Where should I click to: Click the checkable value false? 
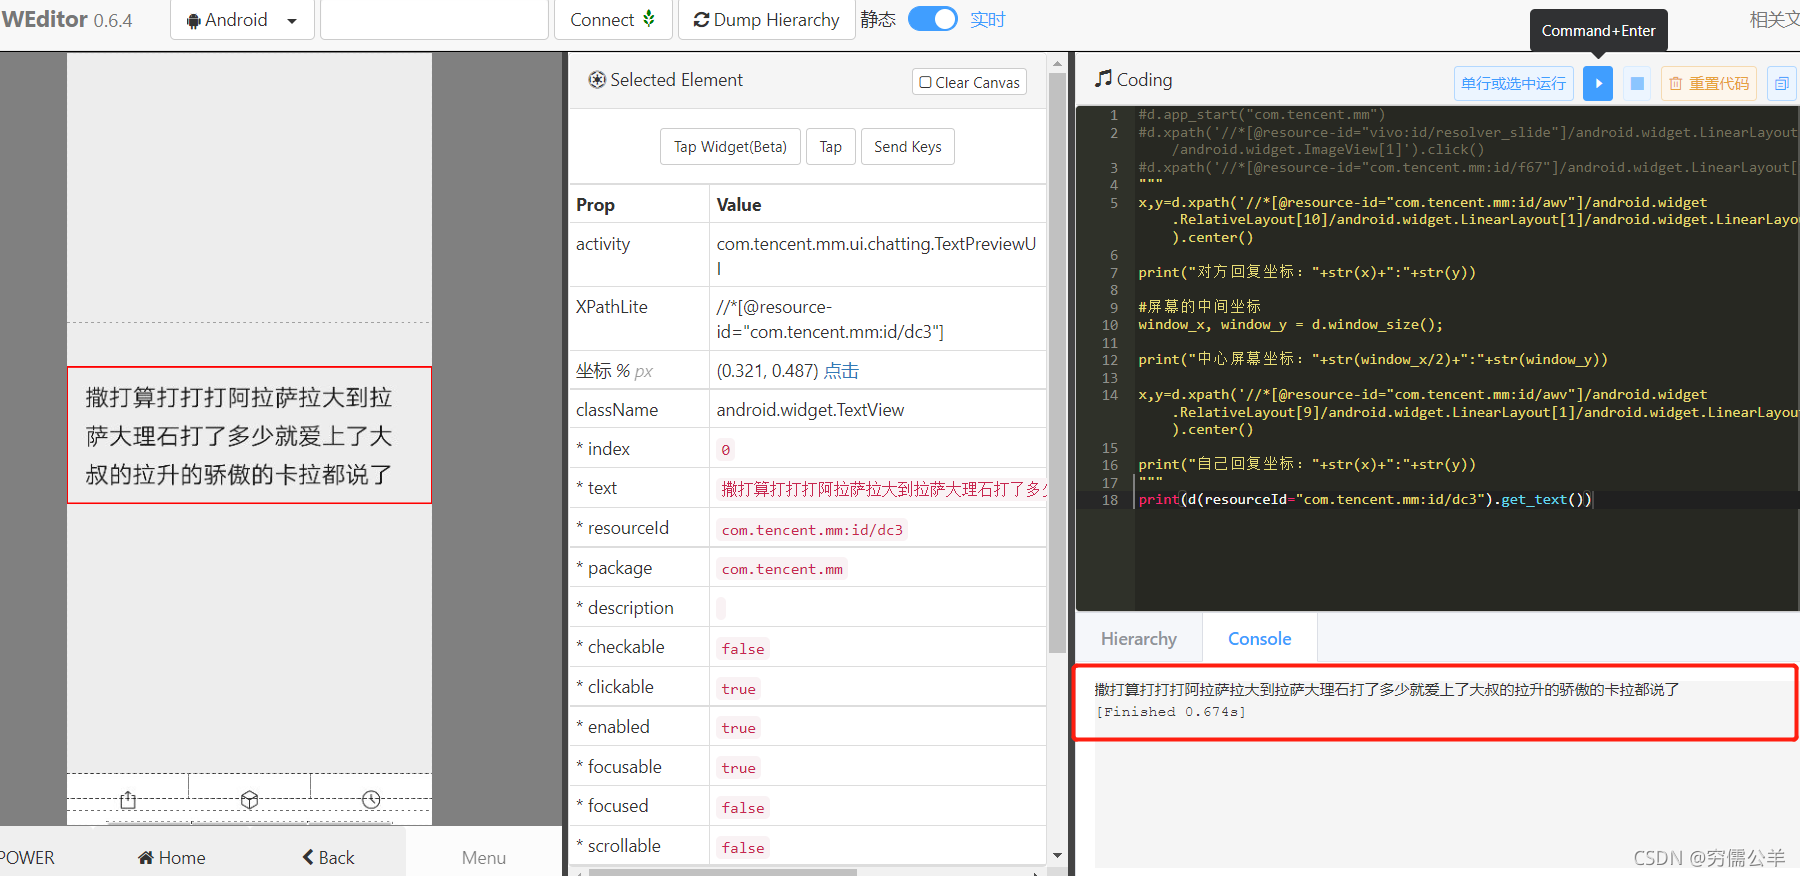click(x=743, y=649)
